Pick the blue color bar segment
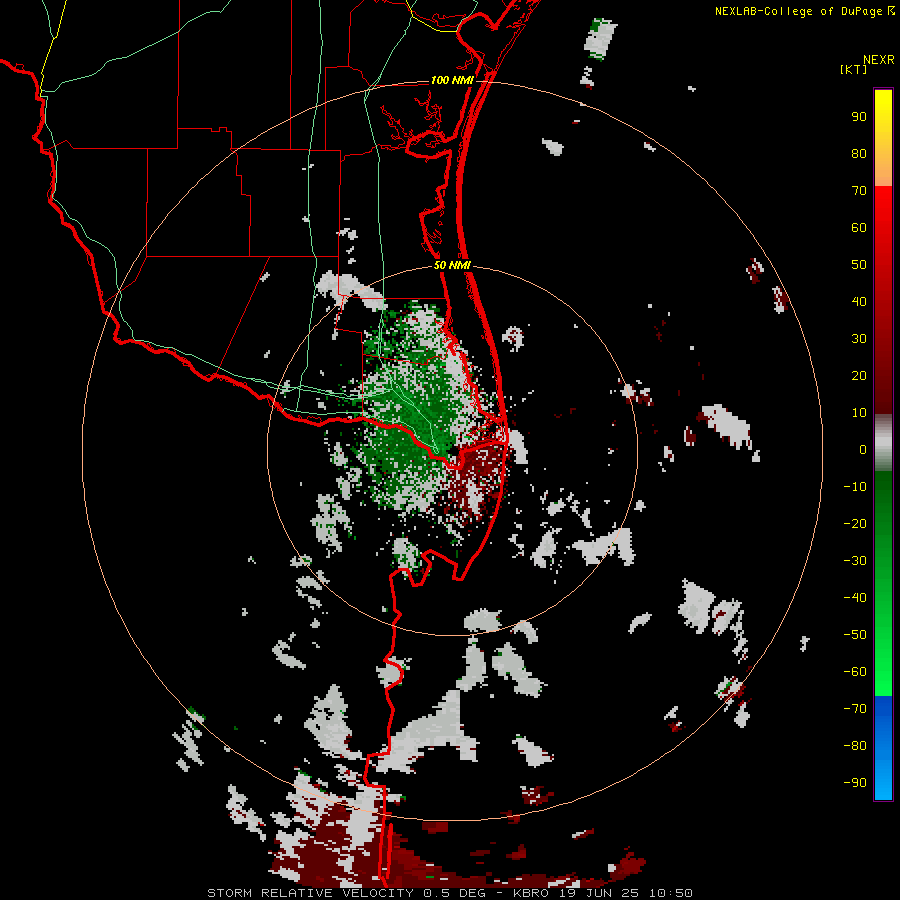This screenshot has height=900, width=900. coord(883,748)
